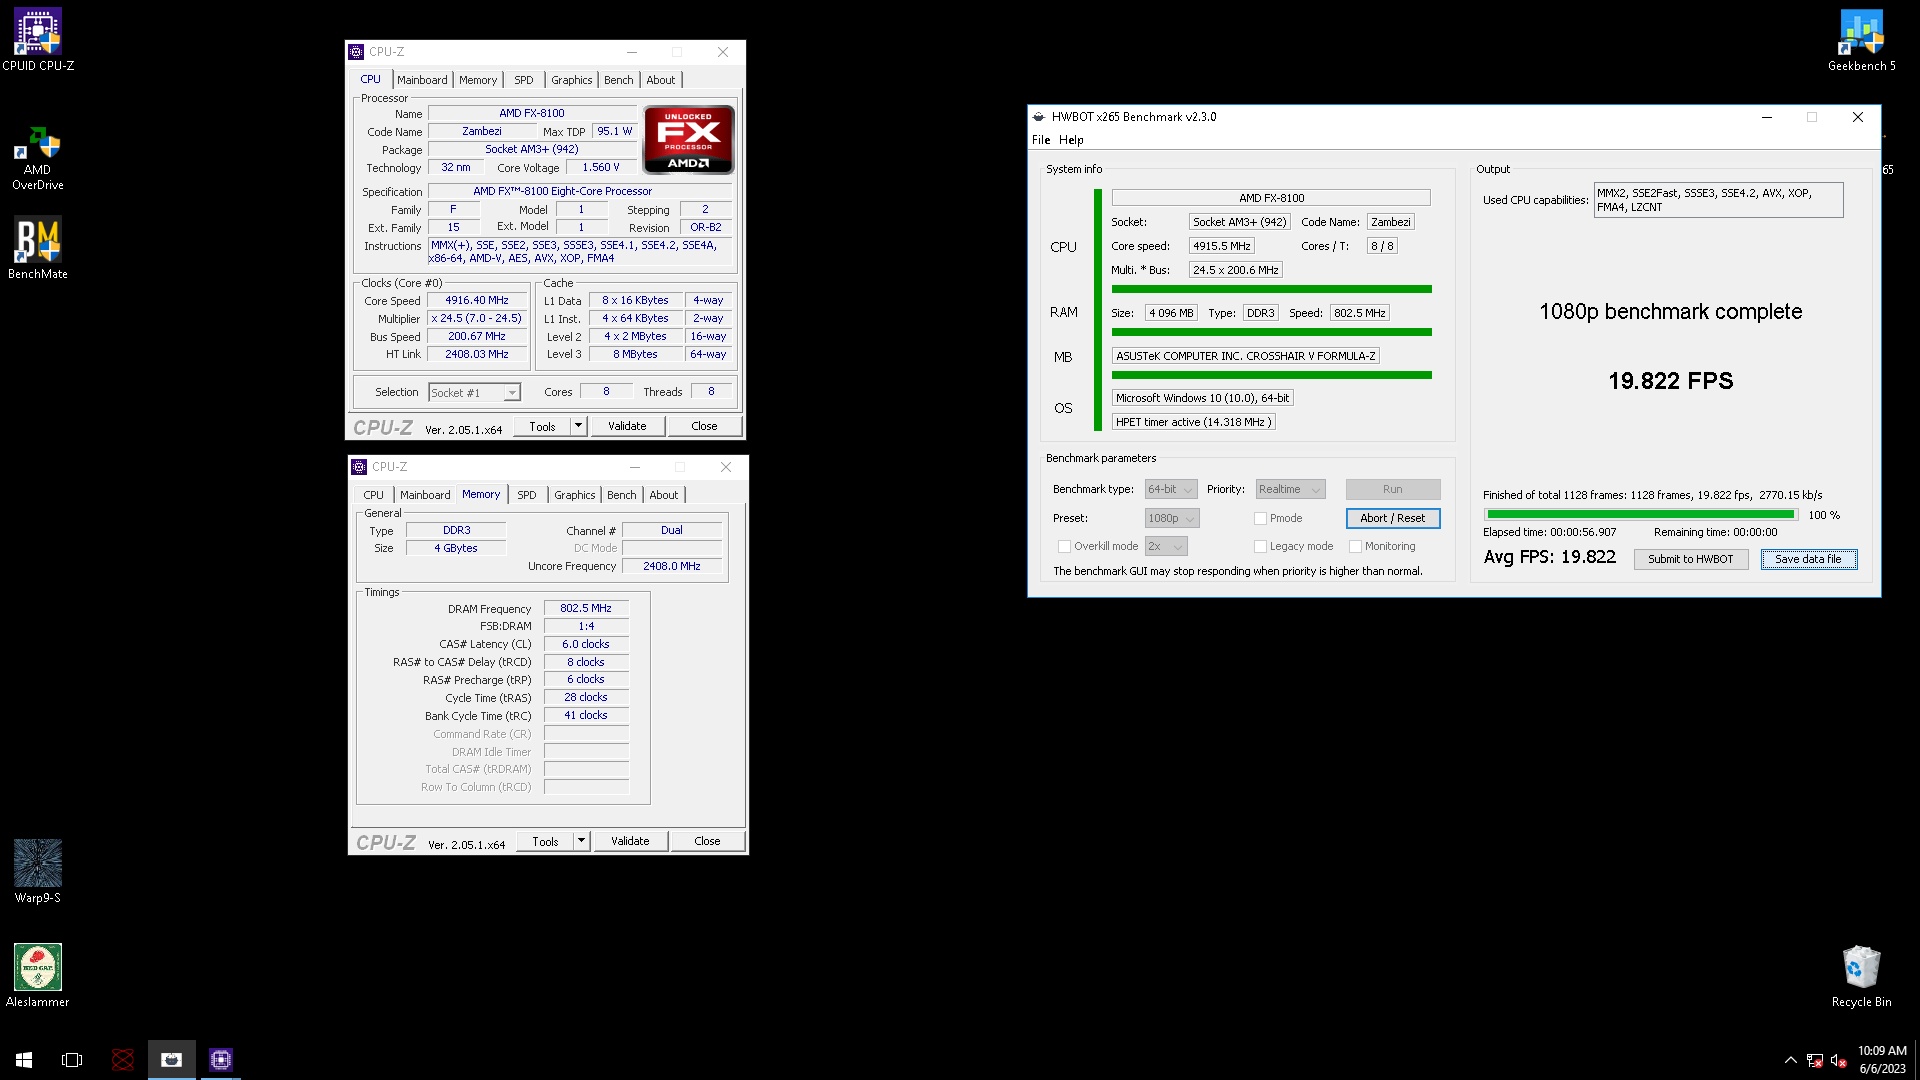
Task: Click the HPET timer active field
Action: pos(1193,422)
